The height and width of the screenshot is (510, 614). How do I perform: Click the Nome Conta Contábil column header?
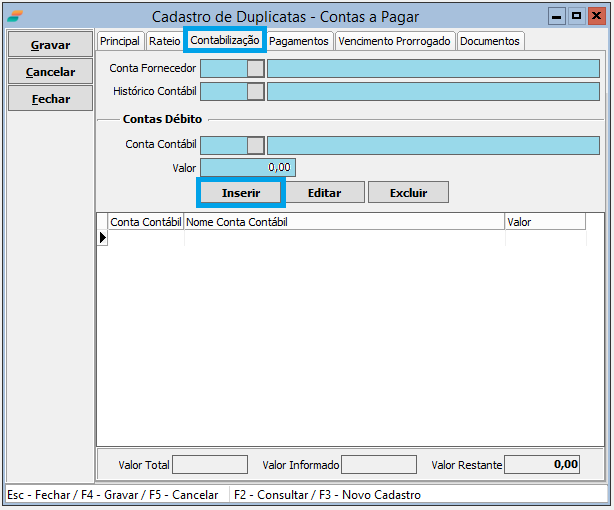[x=344, y=222]
